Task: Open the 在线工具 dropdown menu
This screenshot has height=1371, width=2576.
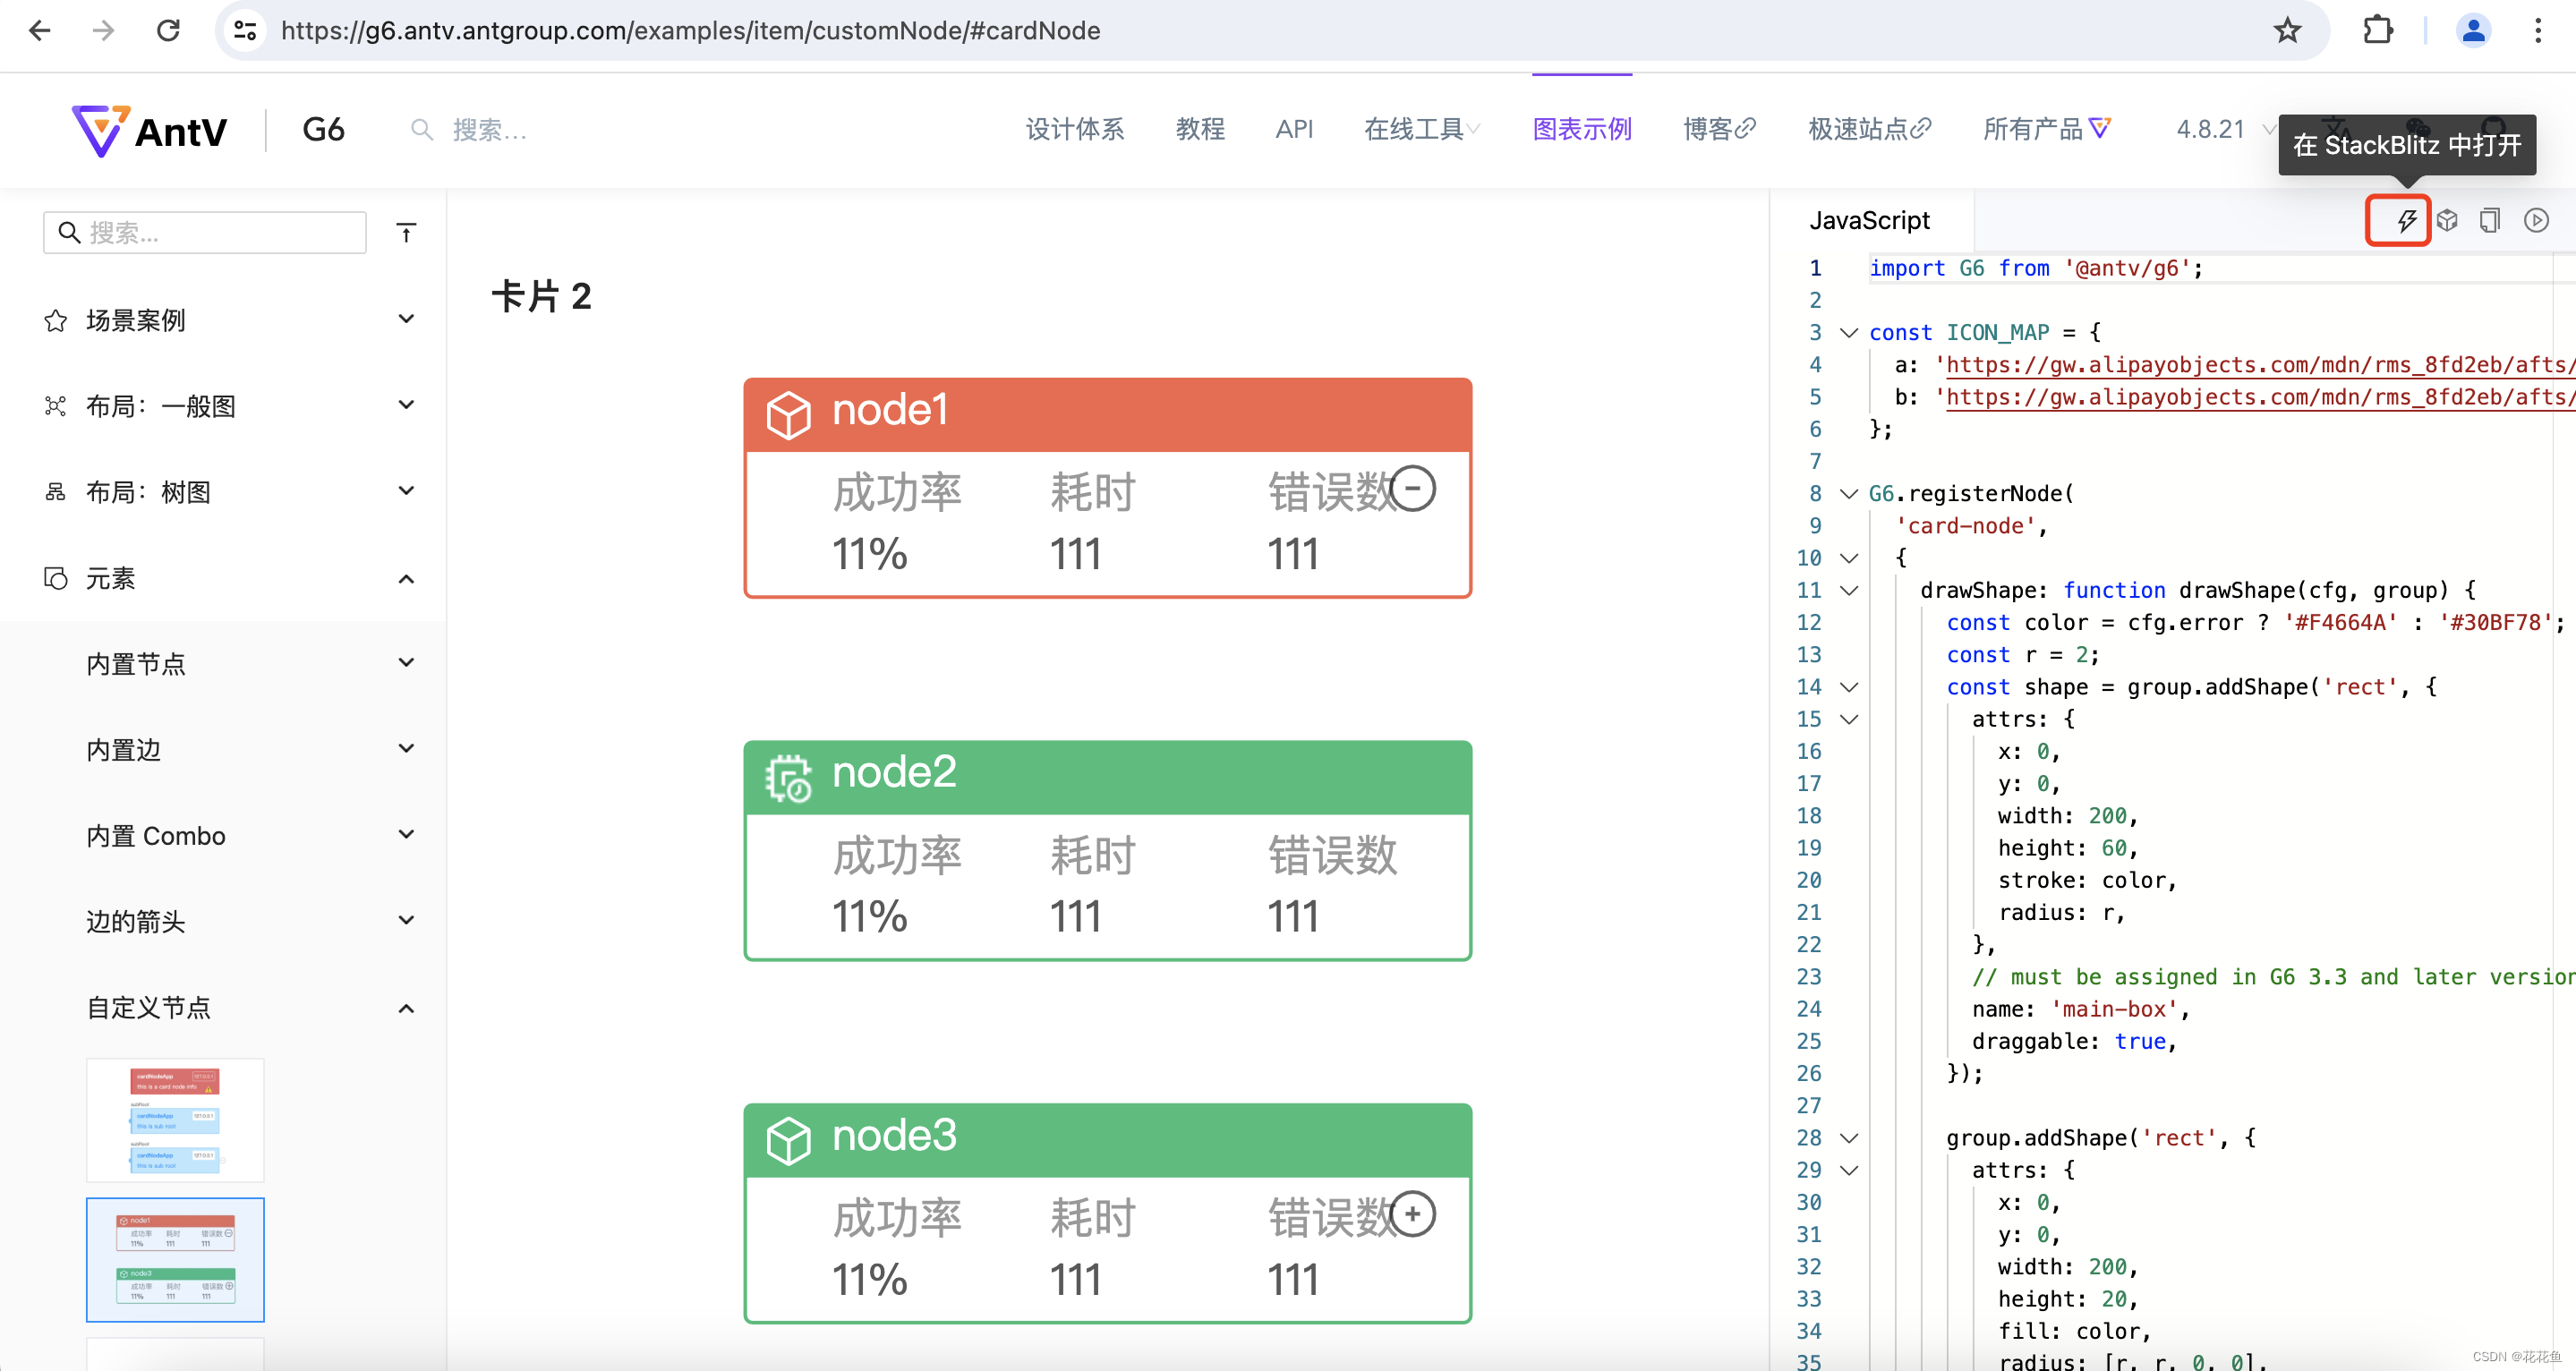Action: pyautogui.click(x=1421, y=130)
